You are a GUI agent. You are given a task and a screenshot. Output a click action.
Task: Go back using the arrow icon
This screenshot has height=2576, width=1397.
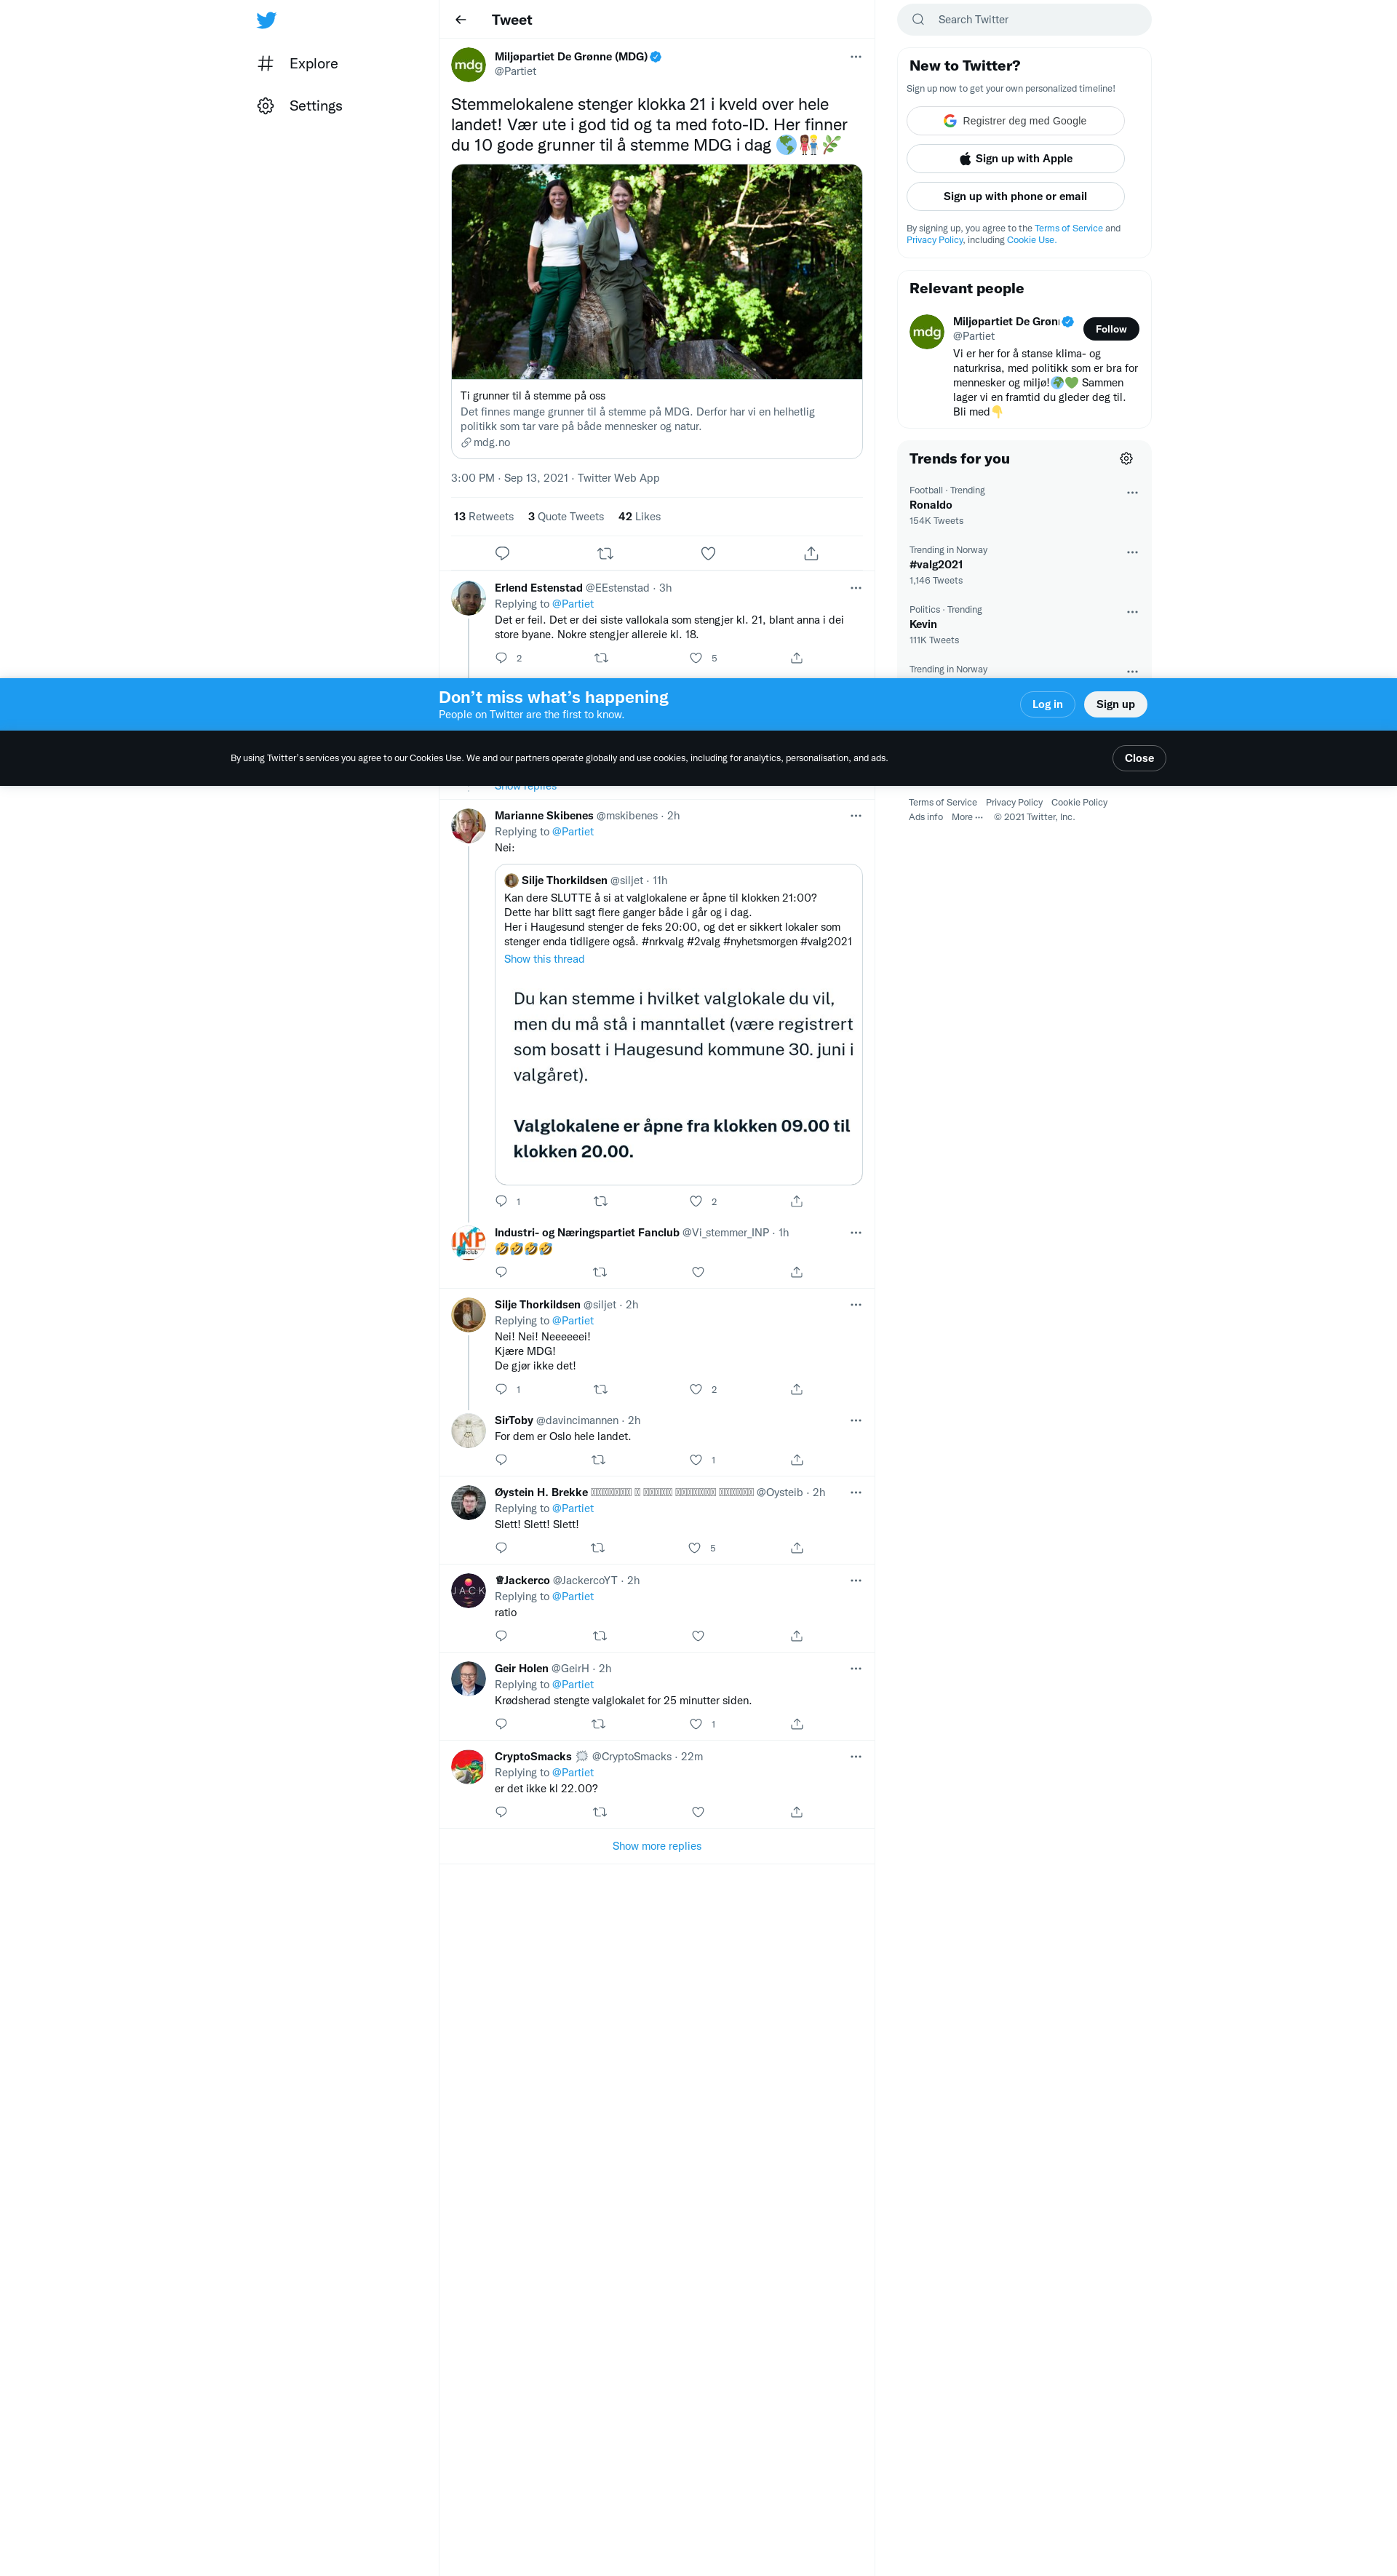click(460, 20)
